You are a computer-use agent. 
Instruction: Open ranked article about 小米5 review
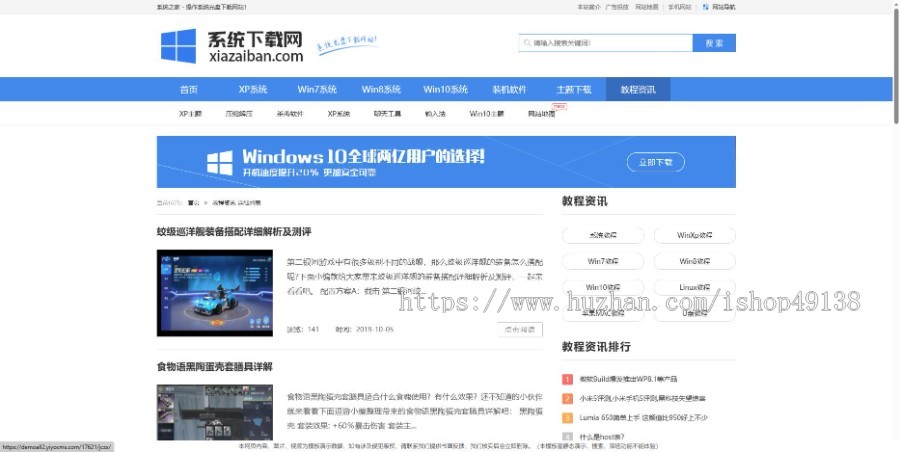[x=642, y=399]
